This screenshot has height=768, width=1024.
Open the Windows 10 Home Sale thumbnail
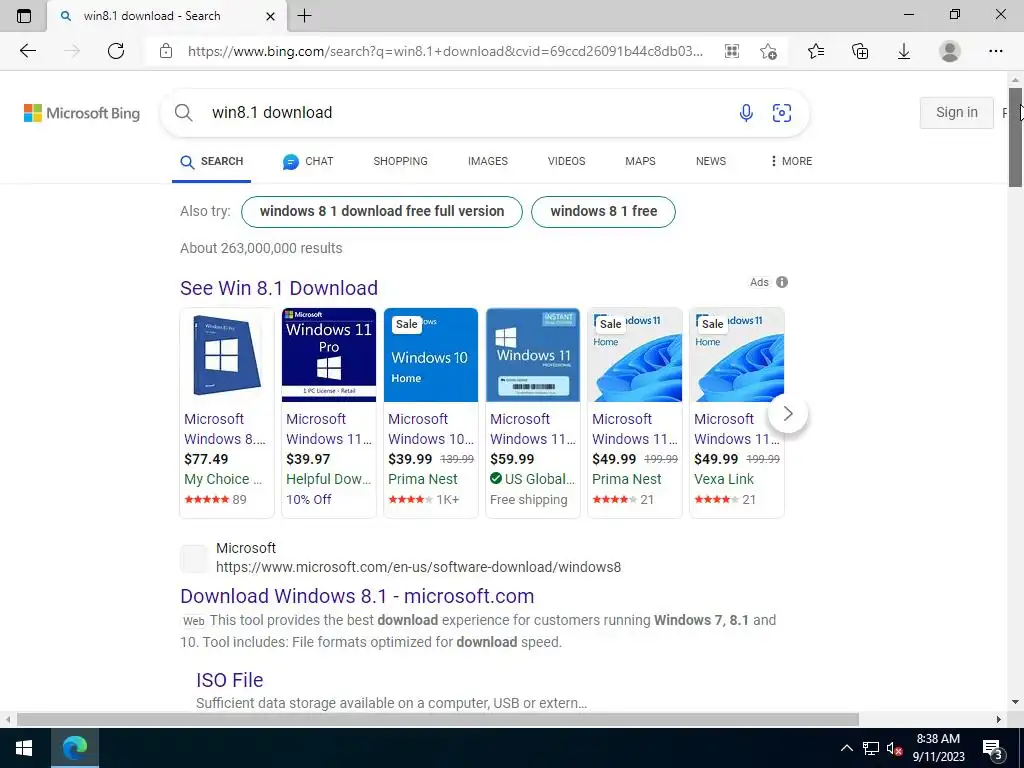pyautogui.click(x=431, y=355)
